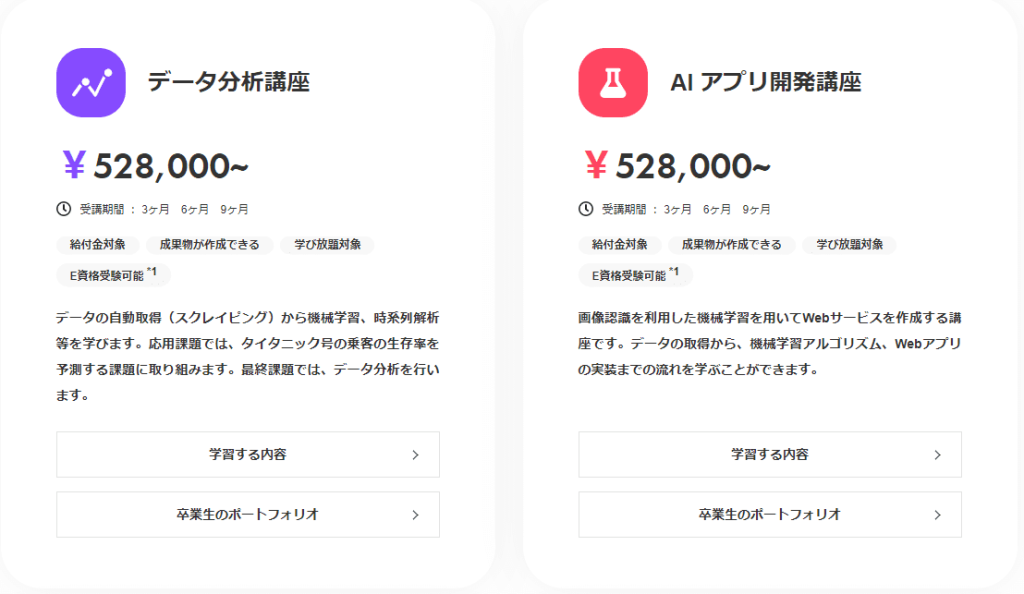The image size is (1024, 594).
Task: Click the purple data analysis chart icon
Action: (91, 83)
